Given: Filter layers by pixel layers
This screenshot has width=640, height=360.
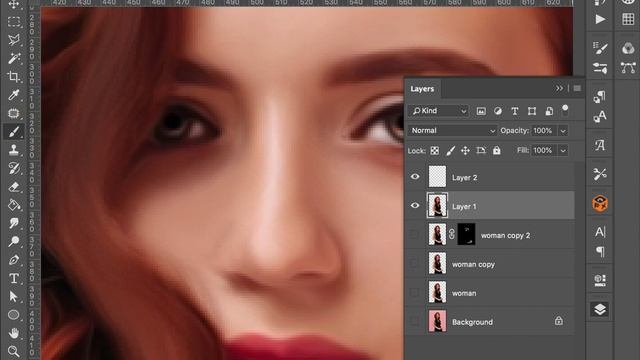Looking at the screenshot, I should point(481,111).
